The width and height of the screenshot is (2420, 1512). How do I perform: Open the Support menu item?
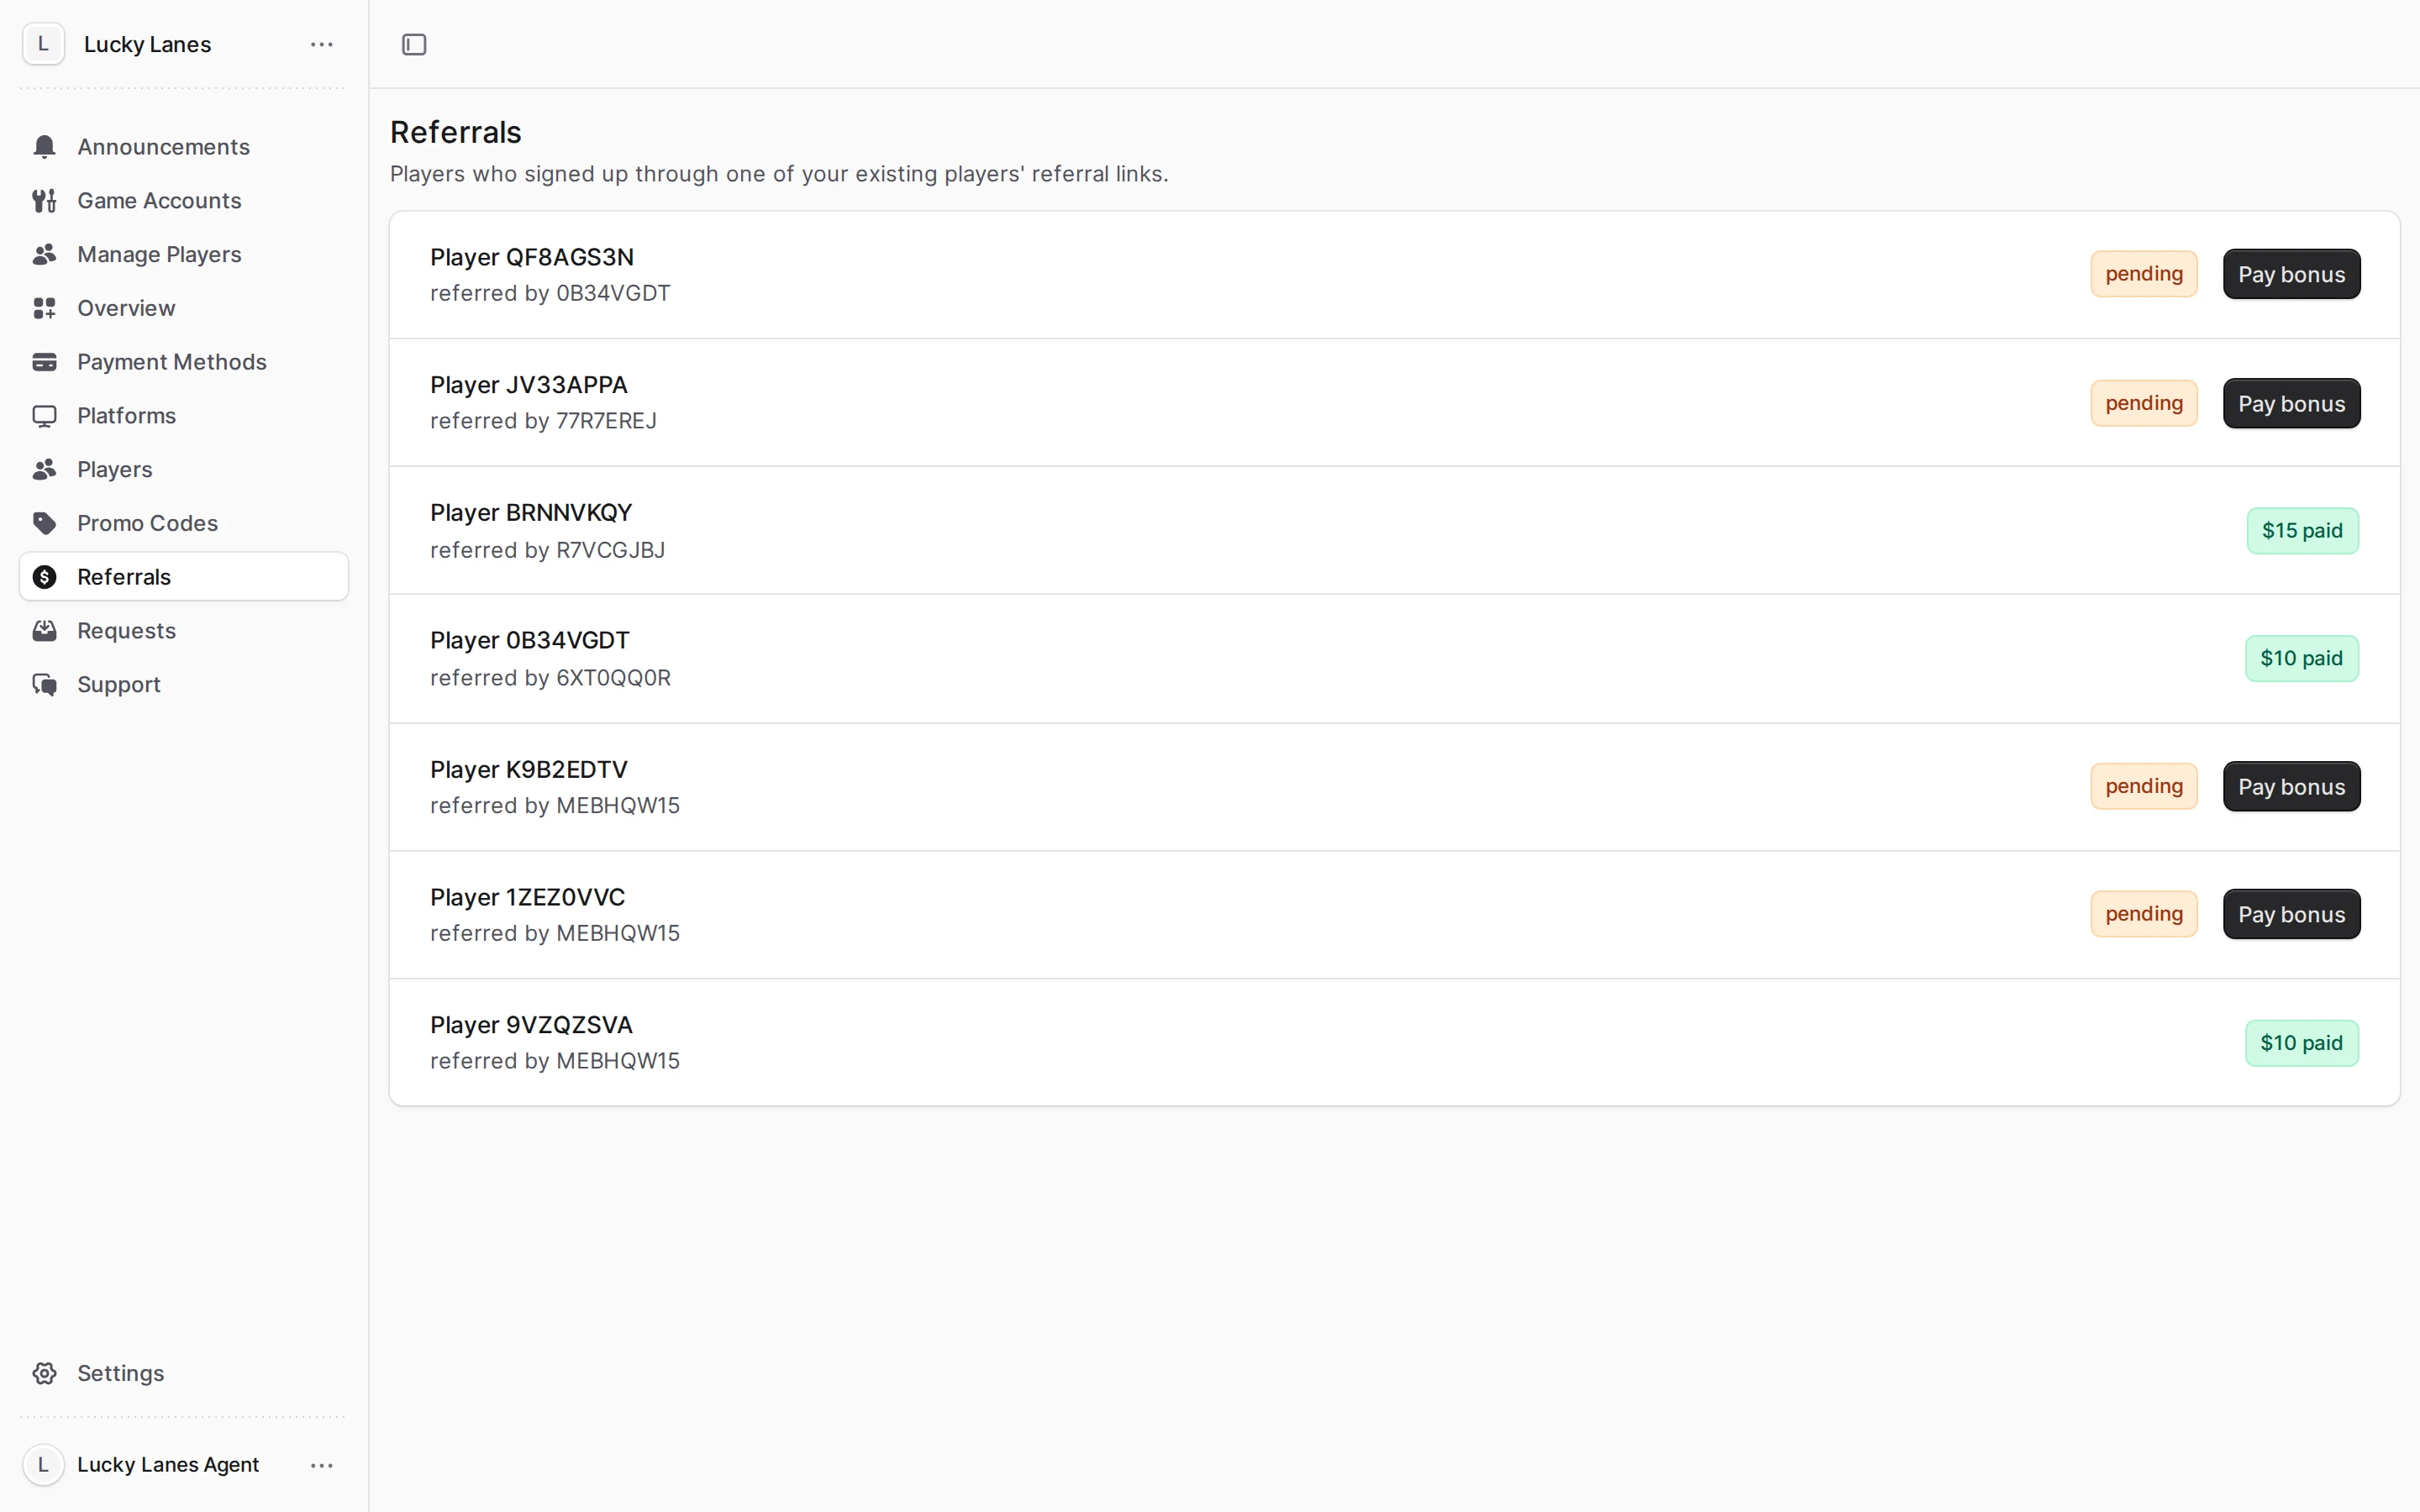click(184, 685)
